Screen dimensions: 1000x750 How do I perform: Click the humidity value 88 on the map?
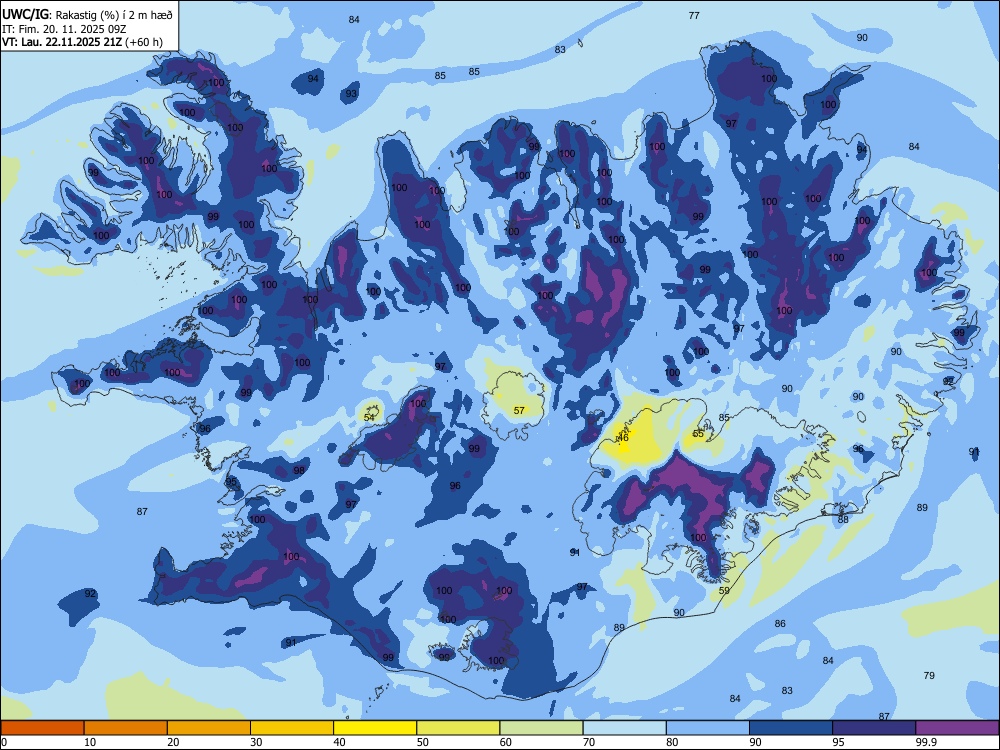tap(843, 519)
